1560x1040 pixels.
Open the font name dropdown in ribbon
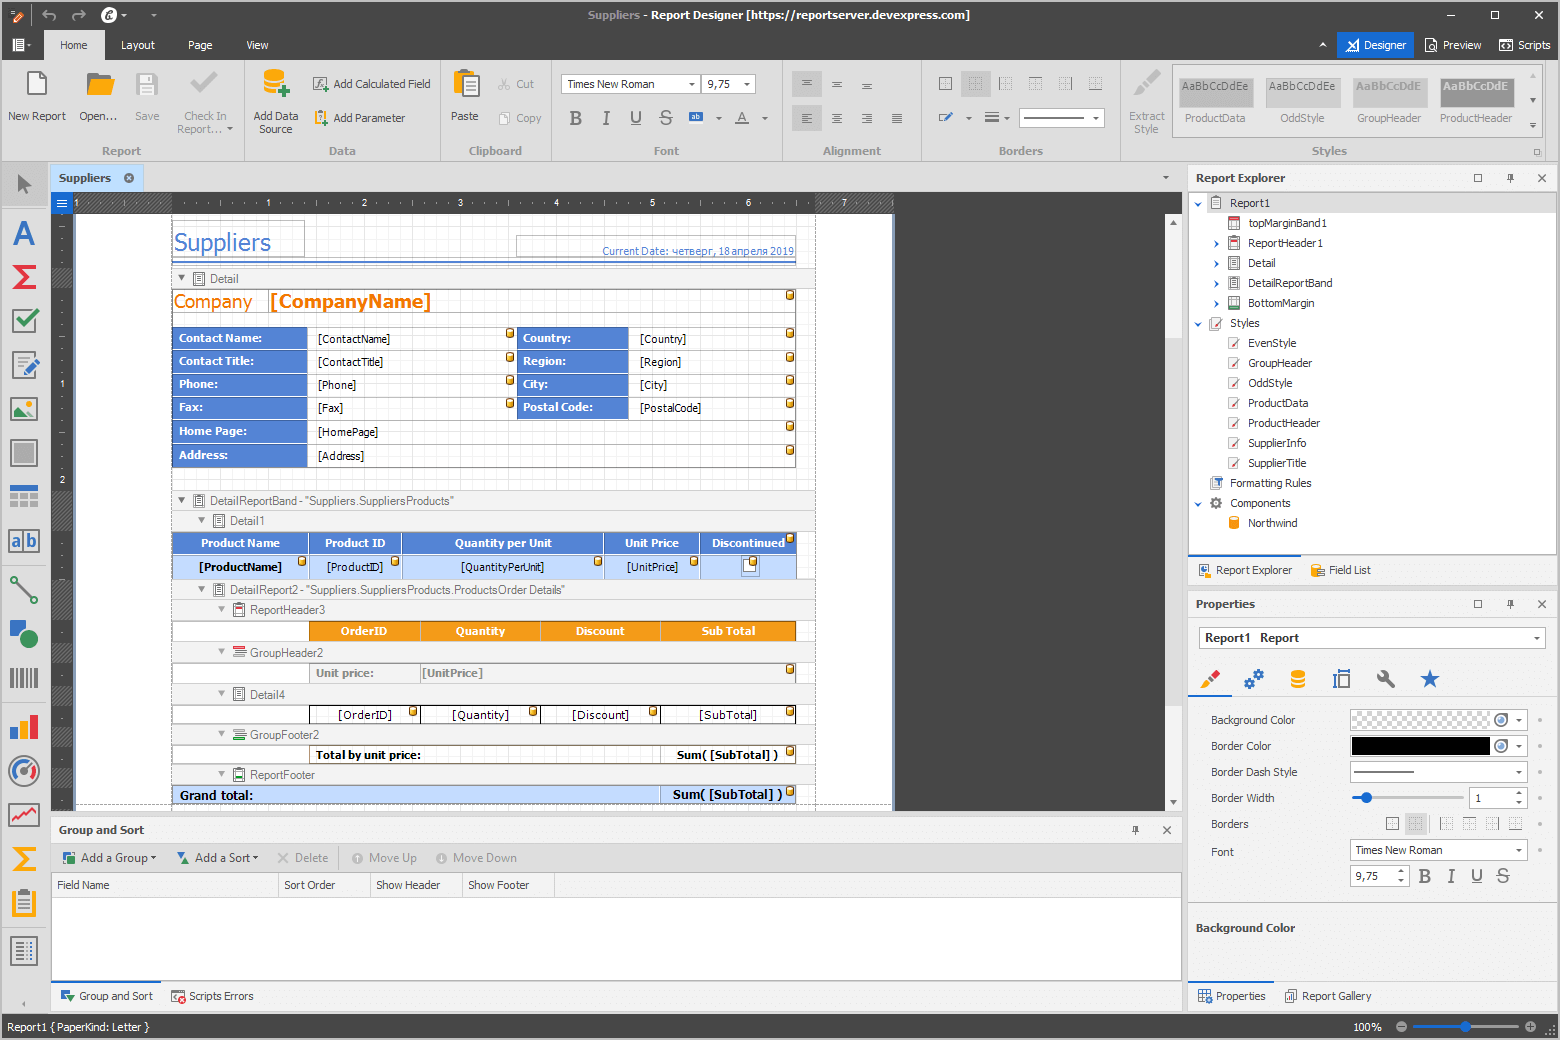[x=692, y=84]
